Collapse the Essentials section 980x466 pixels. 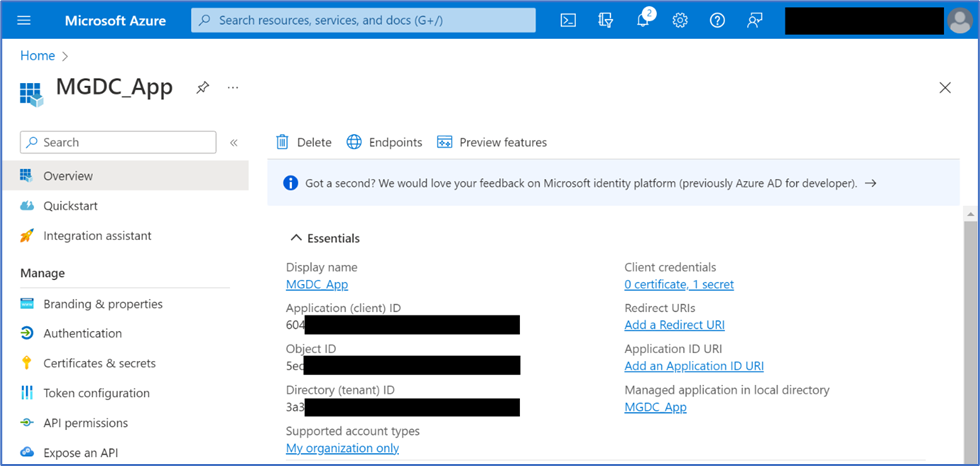coord(325,239)
